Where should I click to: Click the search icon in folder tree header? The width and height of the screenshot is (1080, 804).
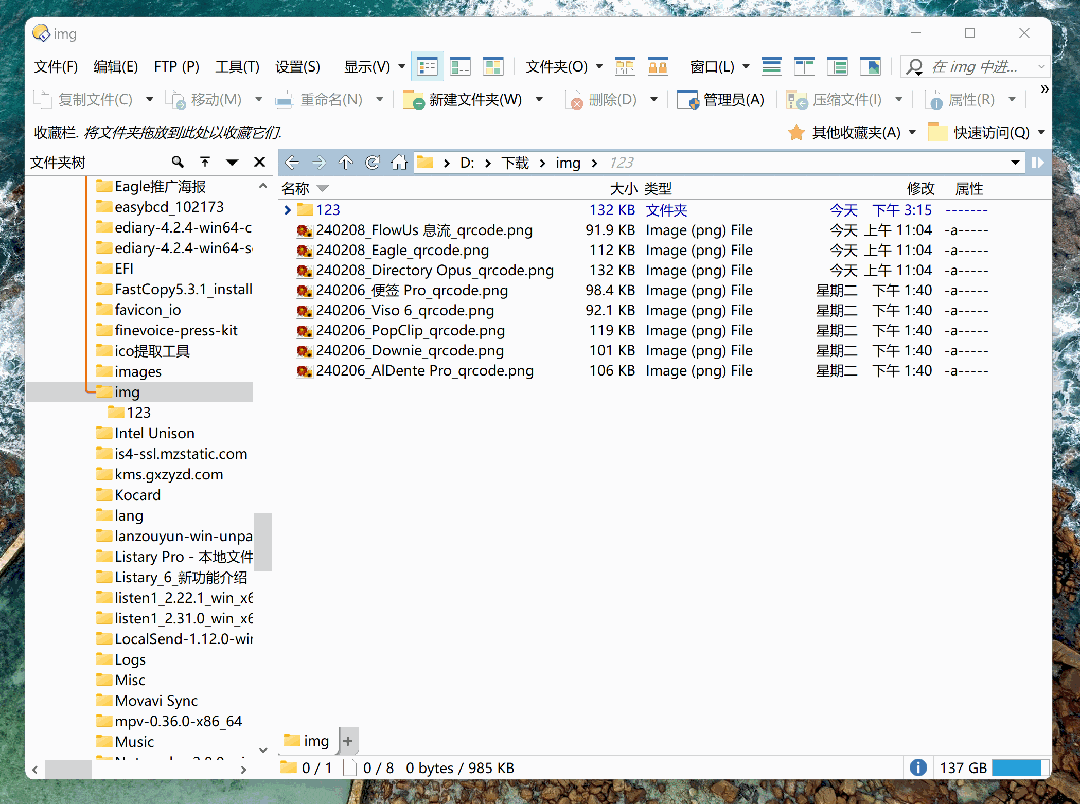[178, 162]
